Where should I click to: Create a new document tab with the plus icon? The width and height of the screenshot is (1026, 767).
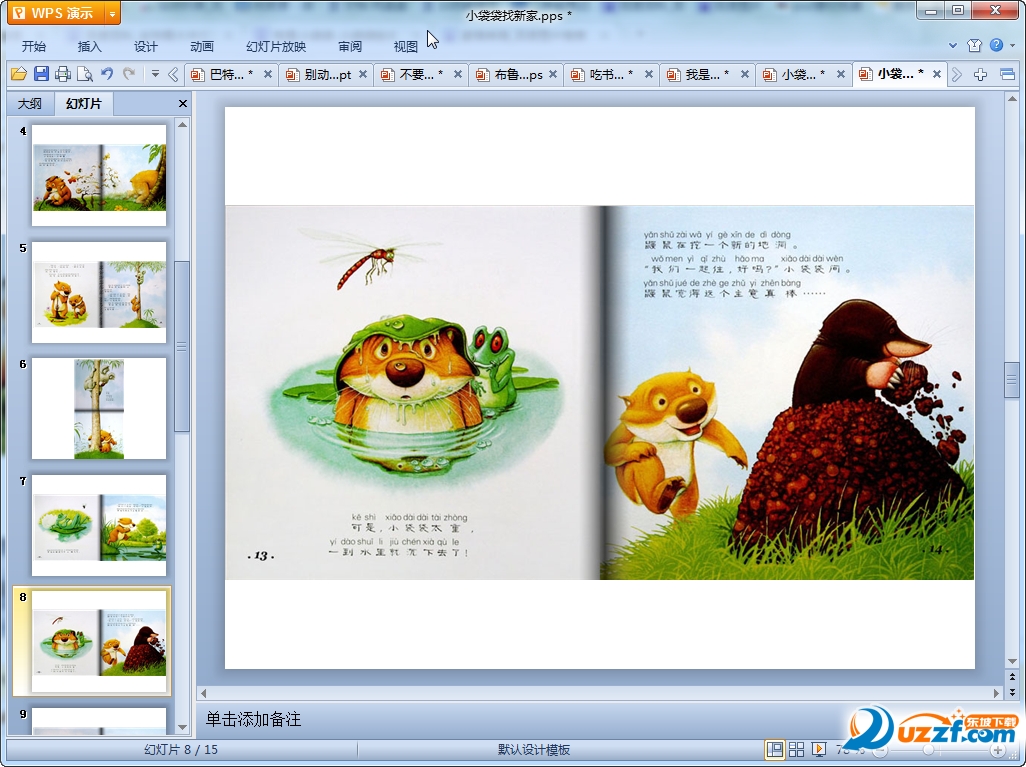coord(980,75)
